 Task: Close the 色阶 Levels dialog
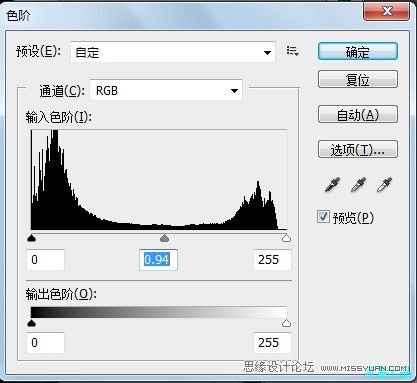point(386,11)
